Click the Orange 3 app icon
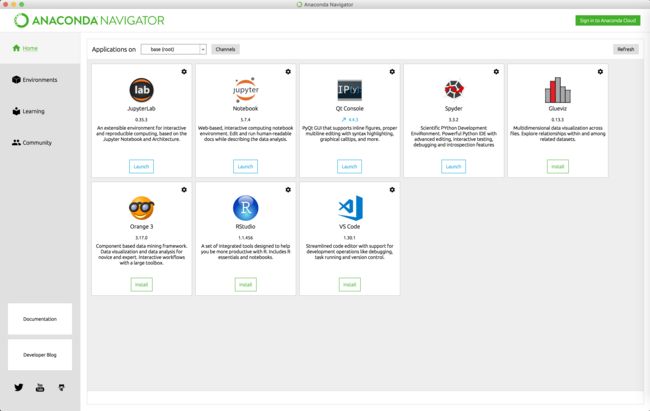The width and height of the screenshot is (650, 411). coord(141,208)
